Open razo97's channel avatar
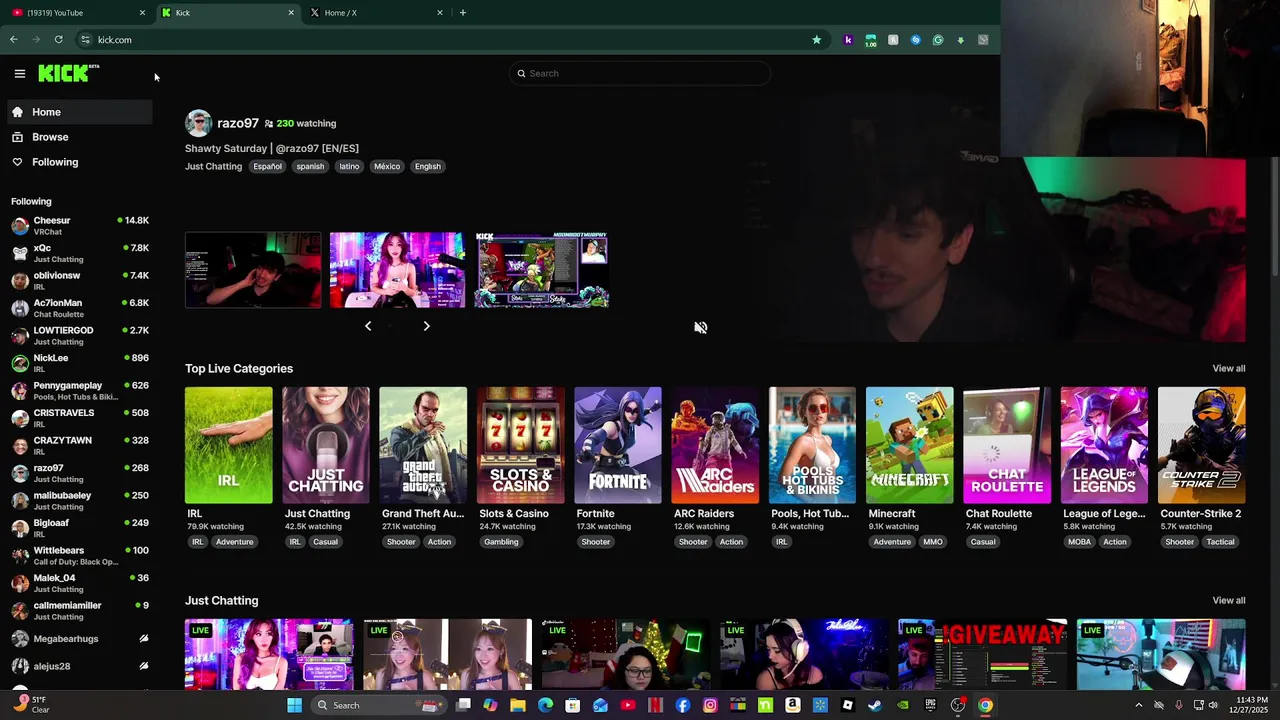This screenshot has height=720, width=1280. (198, 123)
